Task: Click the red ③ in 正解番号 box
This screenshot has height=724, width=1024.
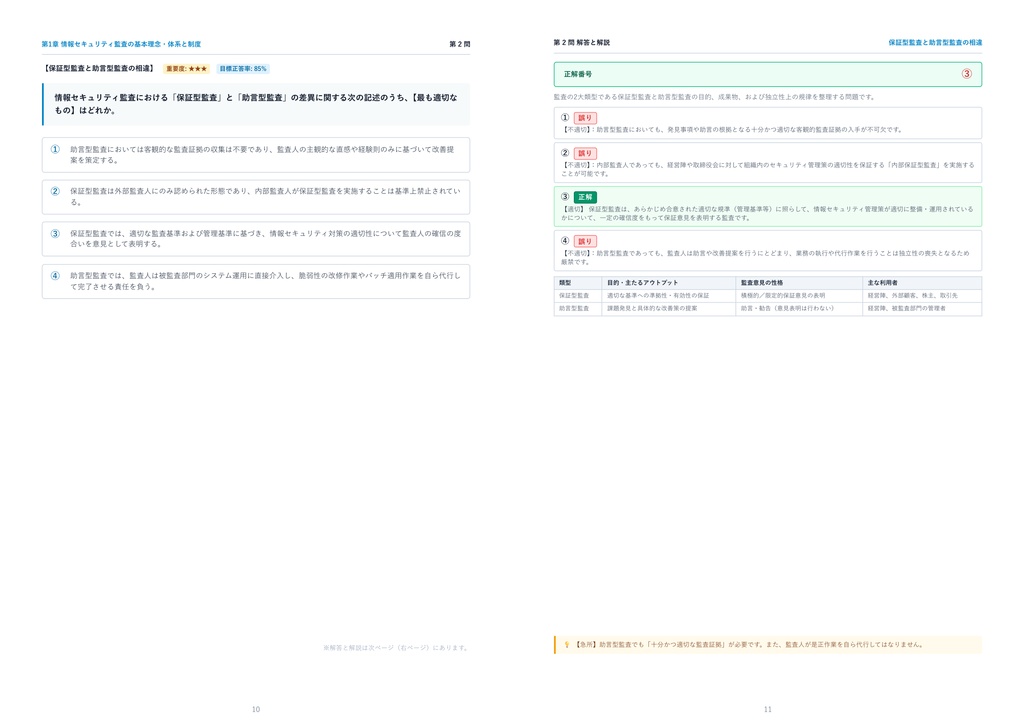Action: [x=967, y=74]
